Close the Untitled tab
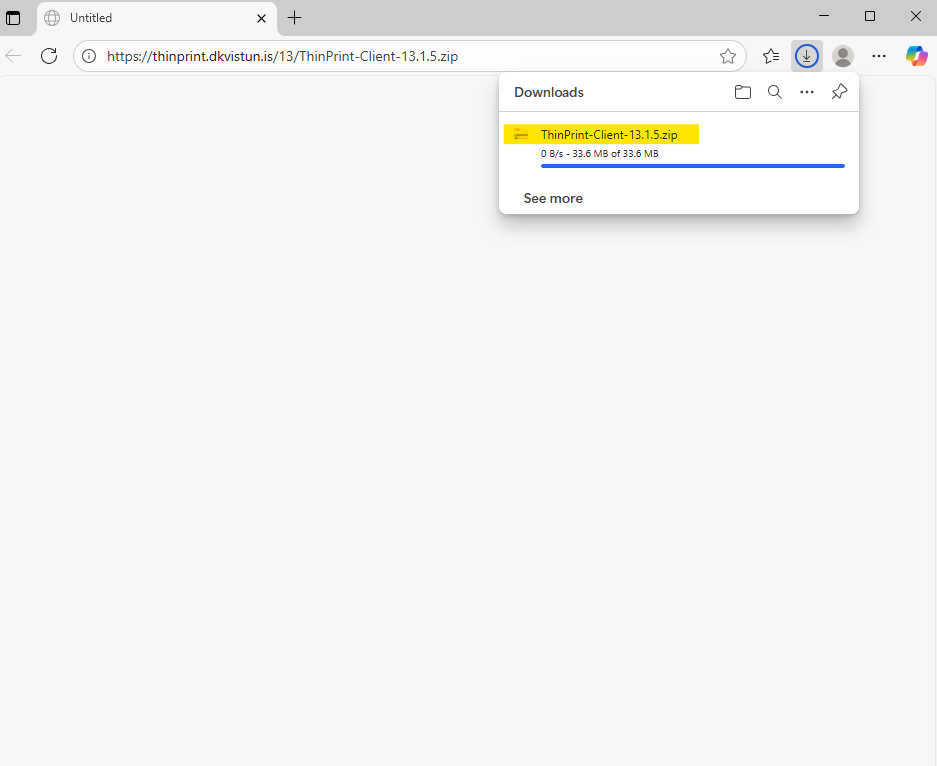The height and width of the screenshot is (766, 937). (262, 18)
